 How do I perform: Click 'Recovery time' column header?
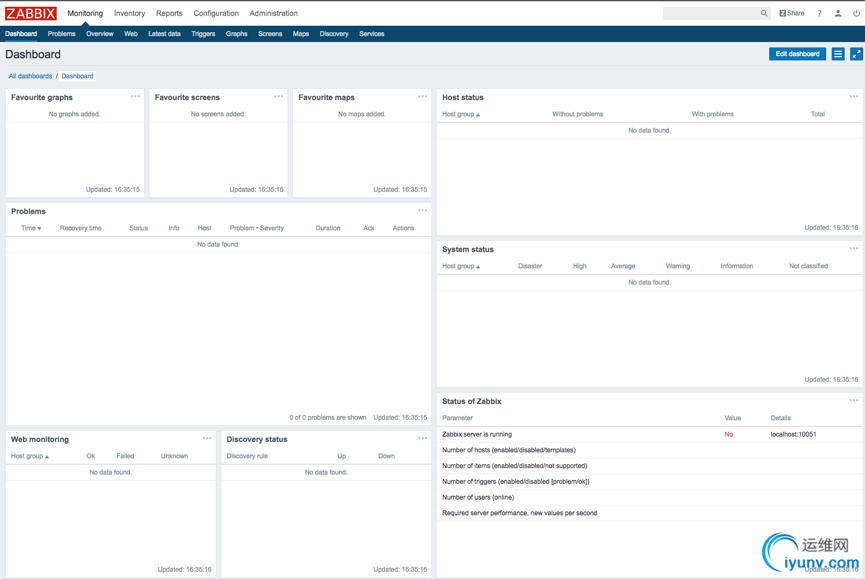[81, 228]
